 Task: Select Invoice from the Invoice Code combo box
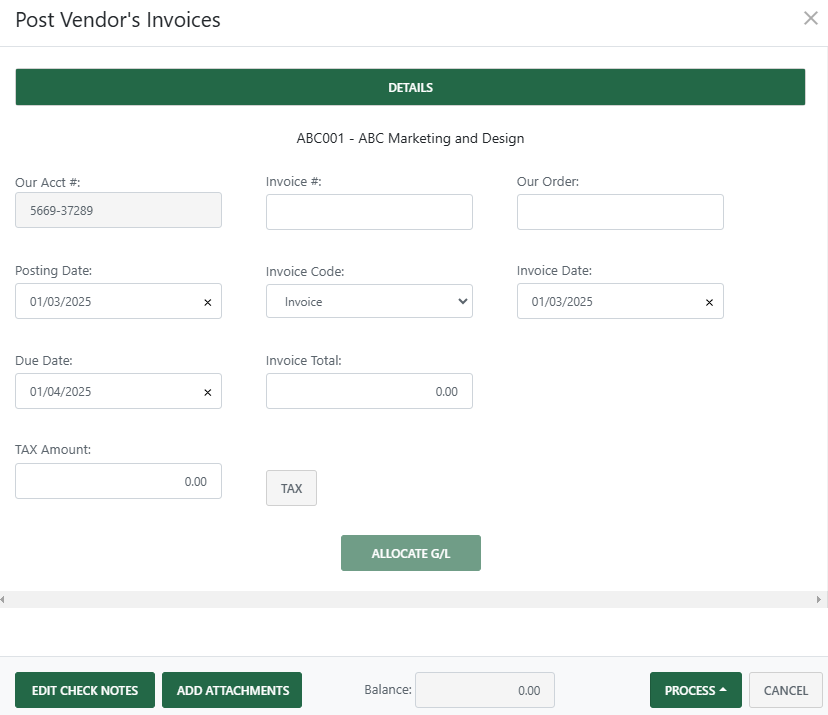tap(368, 301)
